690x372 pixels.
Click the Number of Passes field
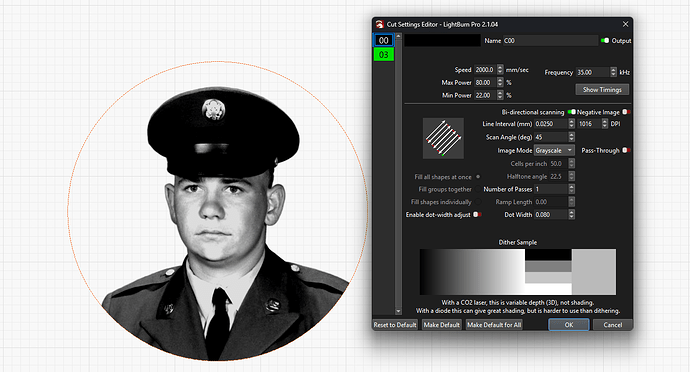tap(551, 189)
